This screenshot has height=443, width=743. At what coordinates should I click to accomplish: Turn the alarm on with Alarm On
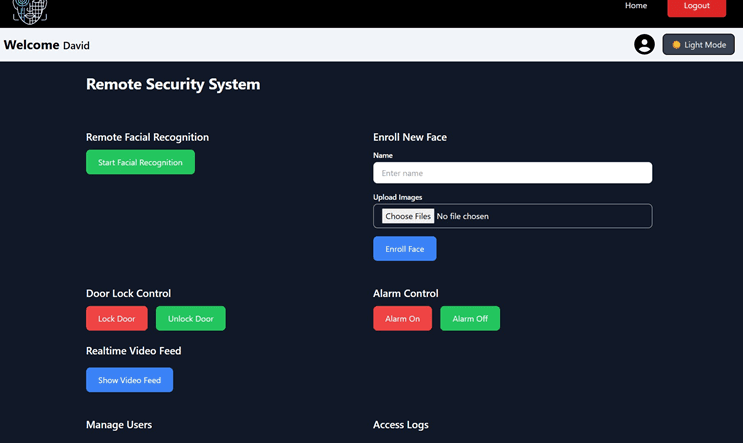coord(402,318)
